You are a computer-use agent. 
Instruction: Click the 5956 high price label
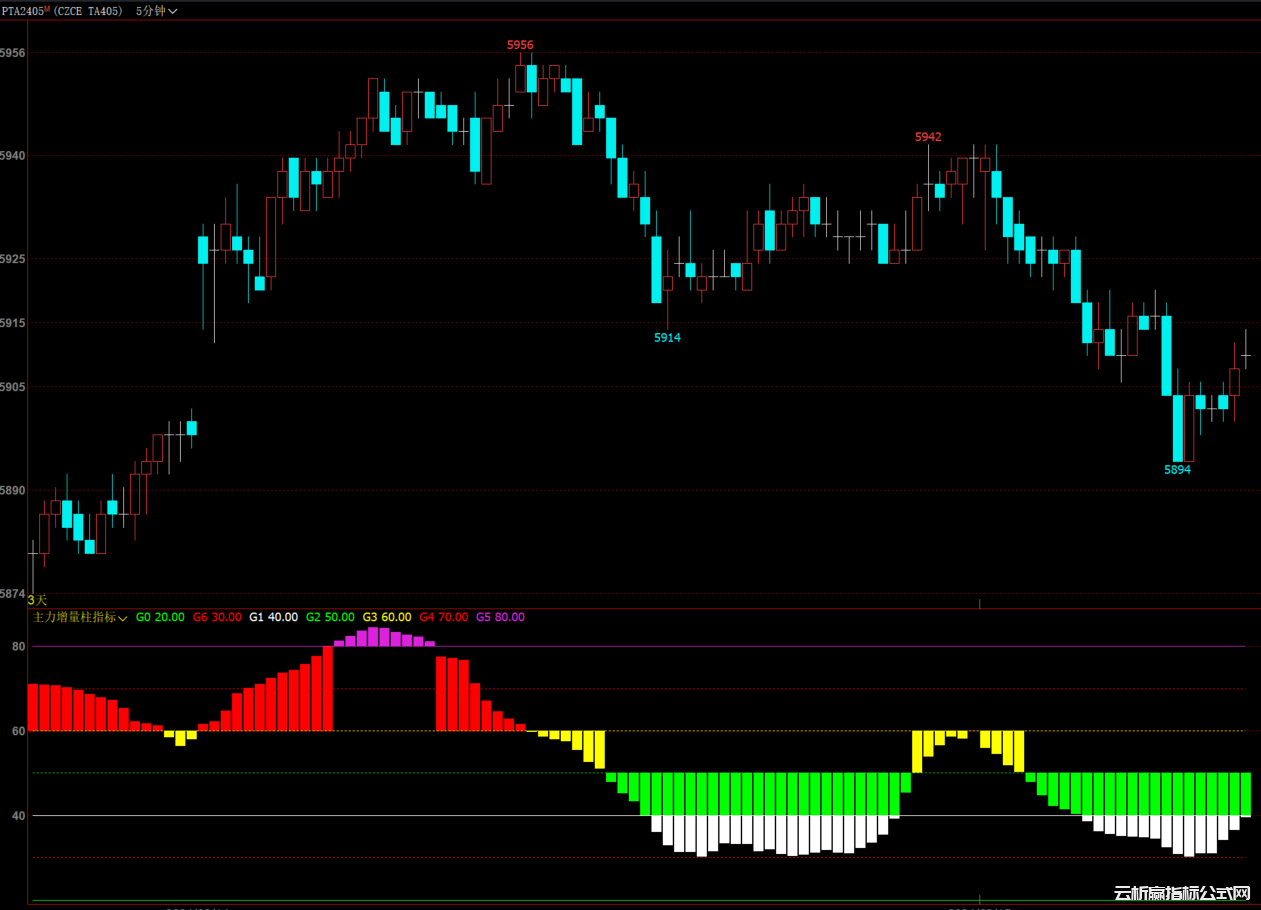pyautogui.click(x=520, y=45)
